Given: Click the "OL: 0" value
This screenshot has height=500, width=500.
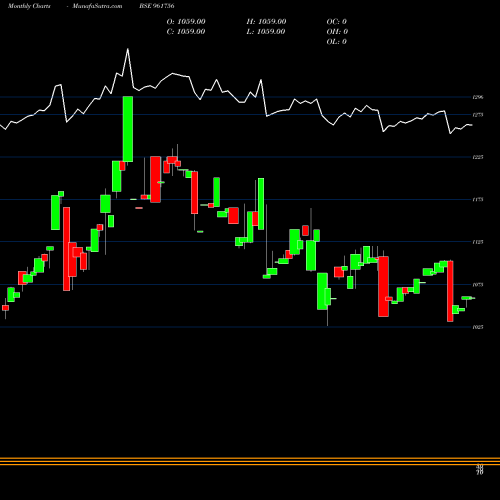Looking at the screenshot, I should point(337,42).
